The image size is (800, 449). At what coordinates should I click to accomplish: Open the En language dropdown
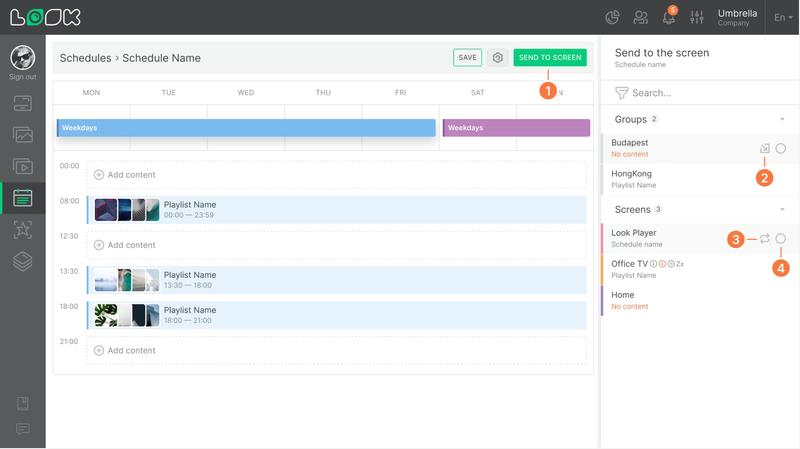coord(783,17)
